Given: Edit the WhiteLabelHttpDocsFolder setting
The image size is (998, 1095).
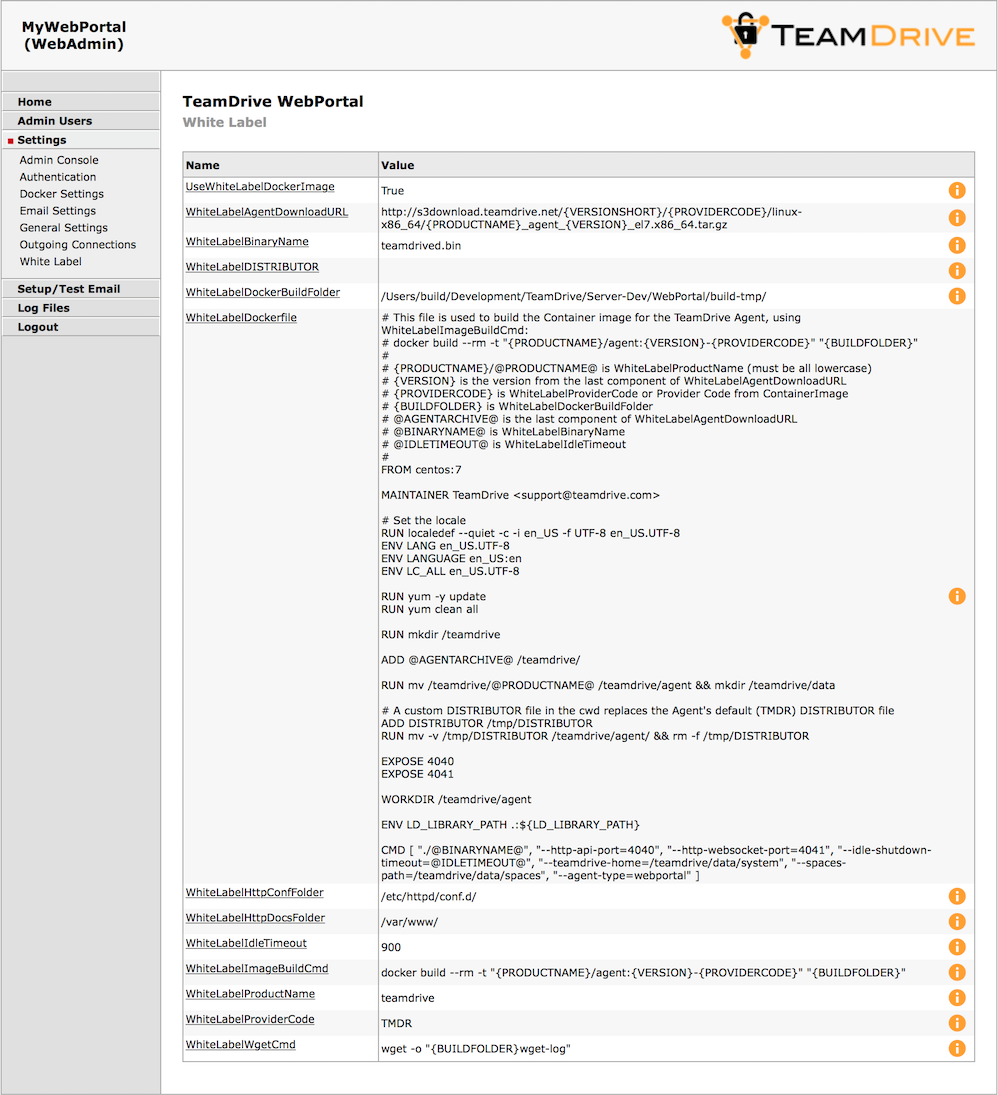Looking at the screenshot, I should (x=255, y=918).
